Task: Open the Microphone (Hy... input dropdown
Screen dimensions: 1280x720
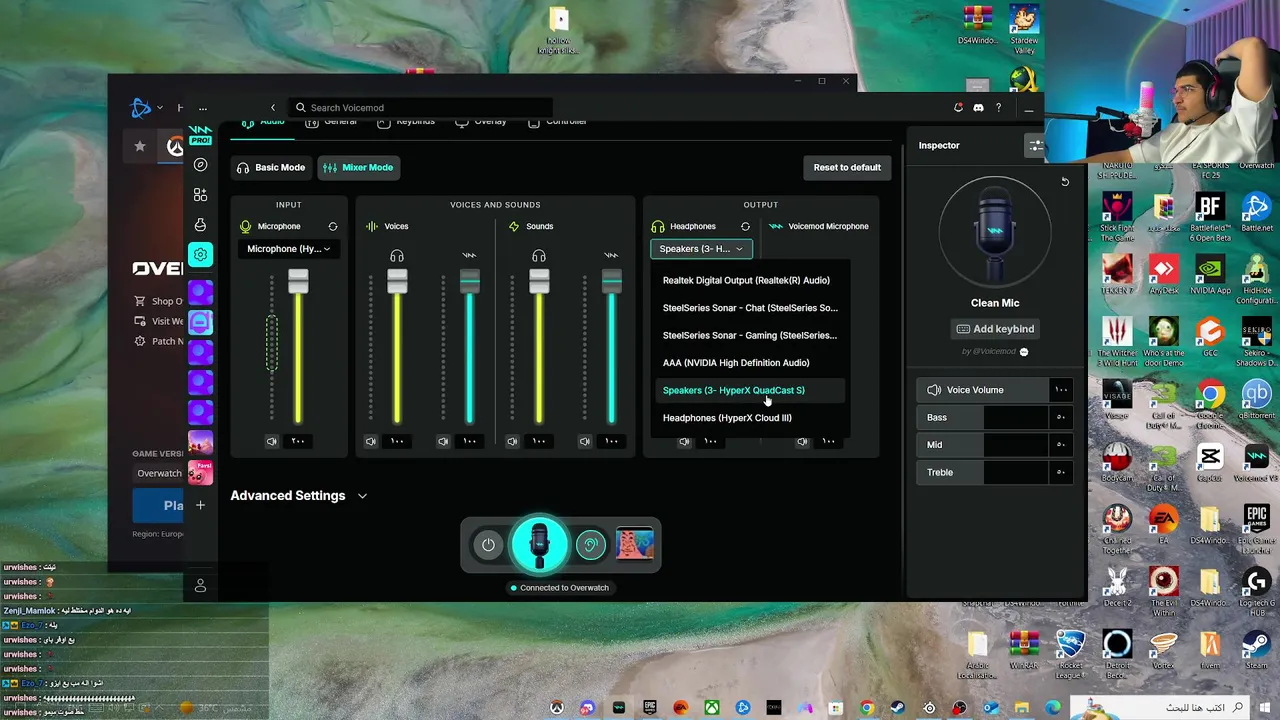Action: 289,249
